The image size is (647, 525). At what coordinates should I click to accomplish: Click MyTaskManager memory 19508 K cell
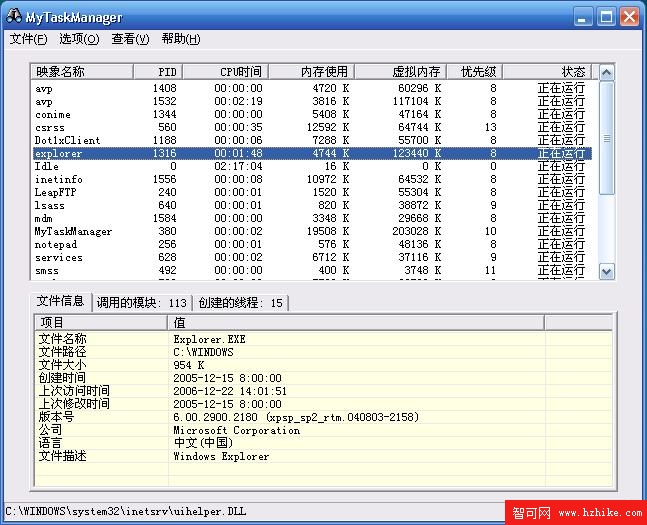pyautogui.click(x=328, y=231)
